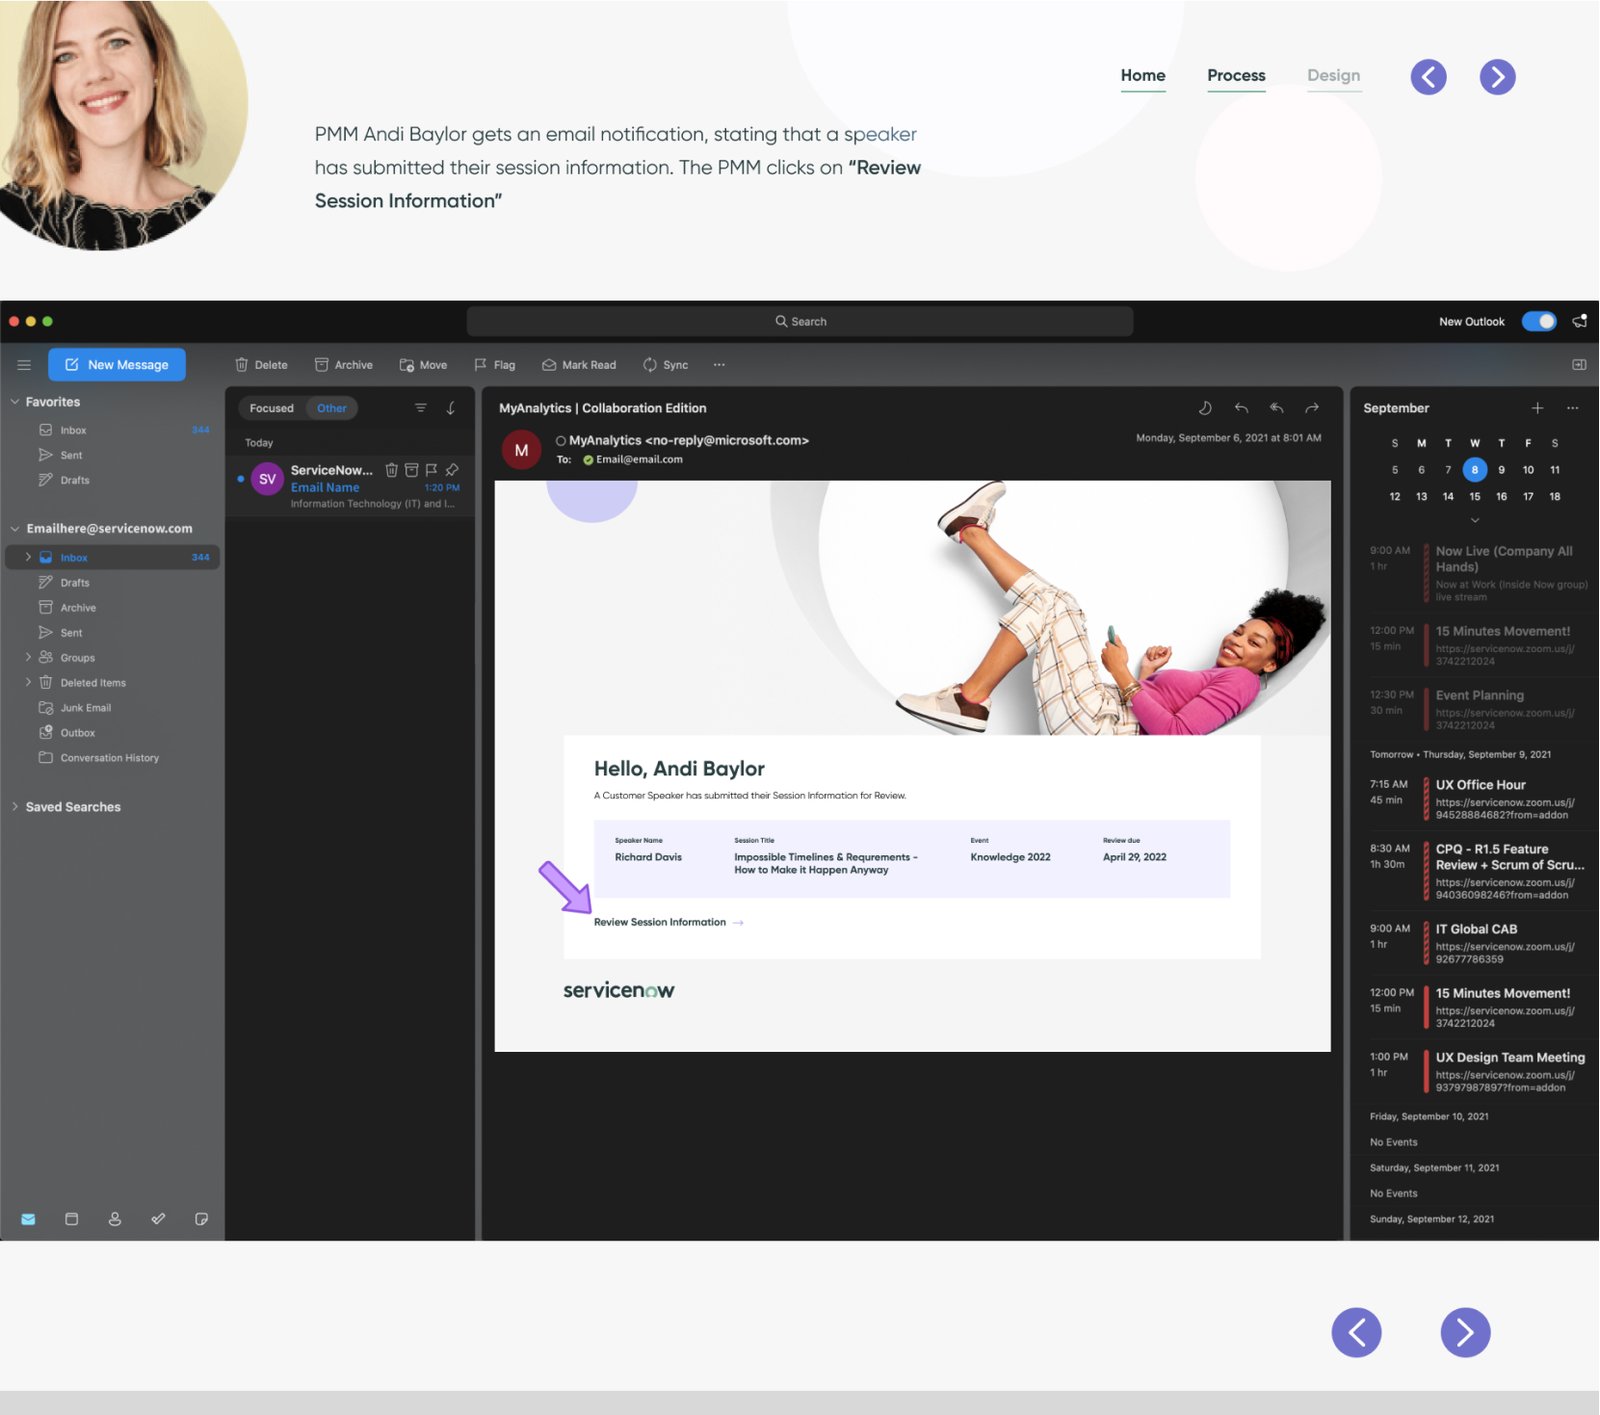
Task: Archive the message using toolbar Archive
Action: 344,365
